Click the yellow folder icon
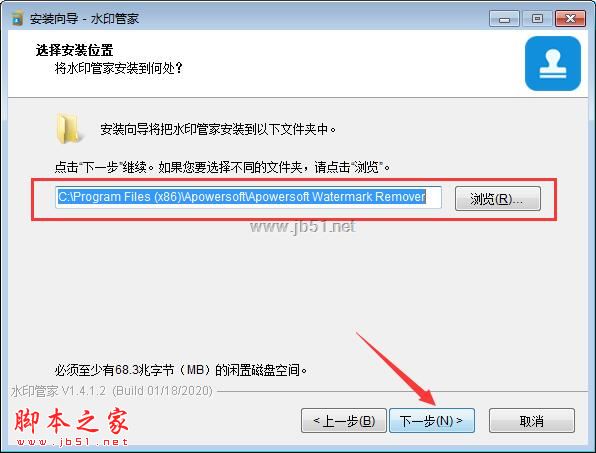Viewport: 596px width, 453px height. (68, 128)
